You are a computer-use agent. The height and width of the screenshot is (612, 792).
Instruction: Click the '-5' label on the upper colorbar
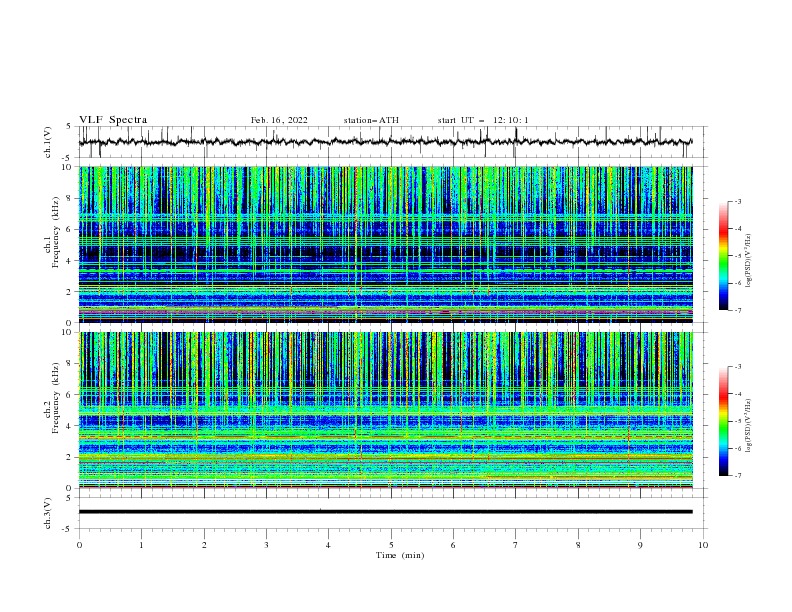click(738, 256)
